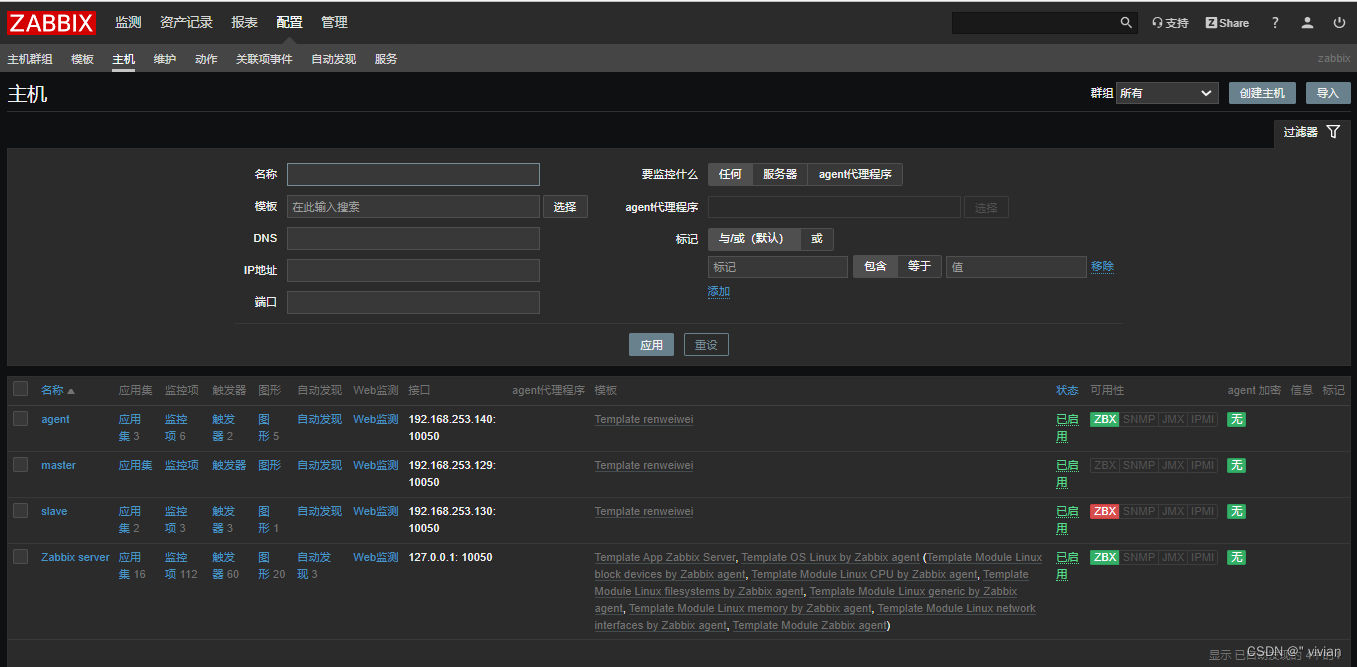
Task: Open the 管理 menu
Action: click(x=335, y=23)
